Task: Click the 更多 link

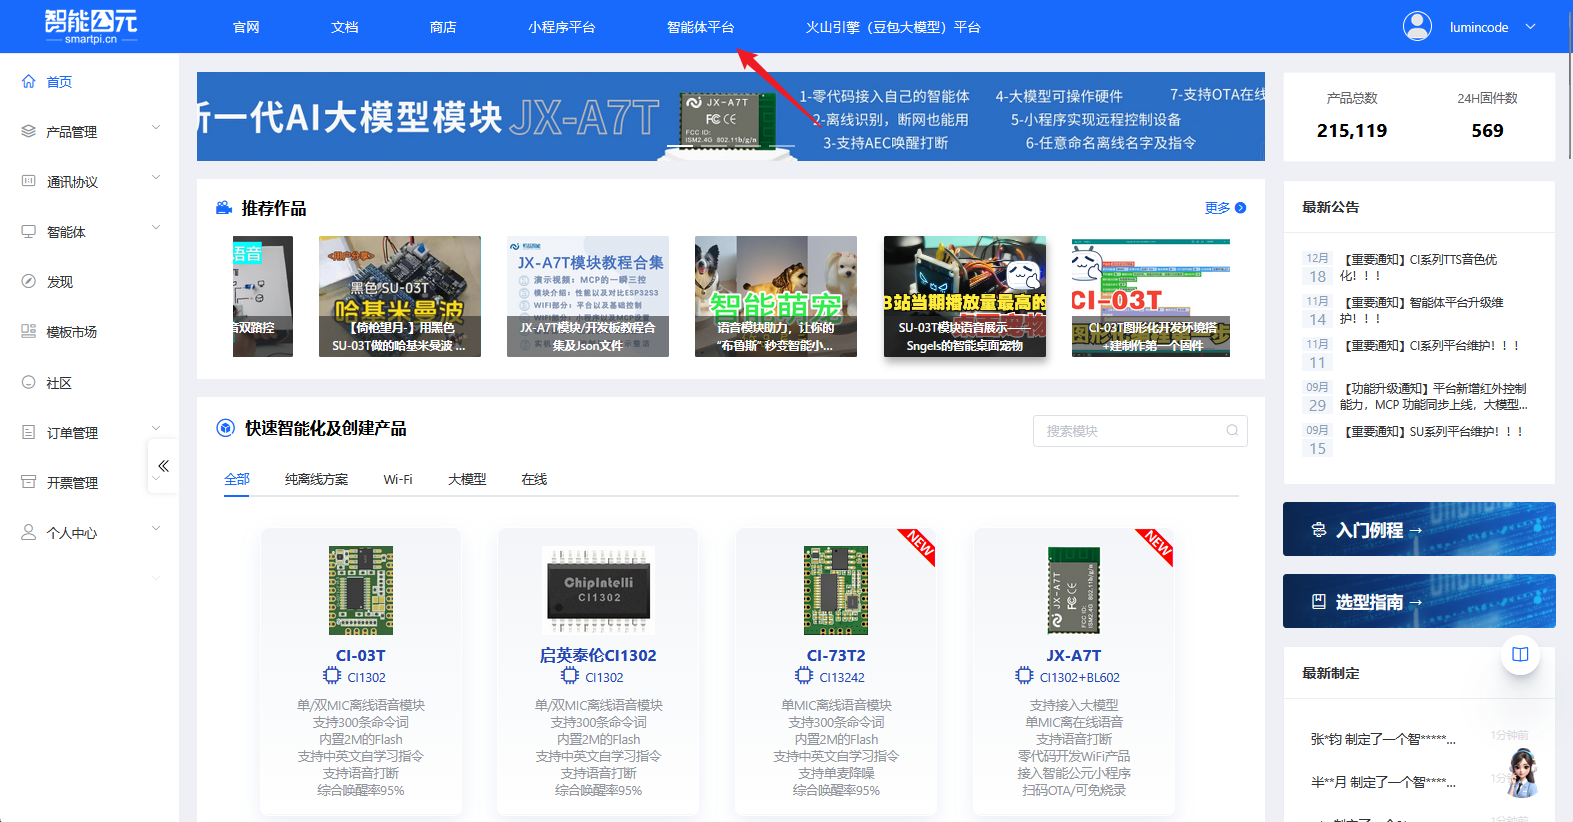Action: pos(1217,208)
